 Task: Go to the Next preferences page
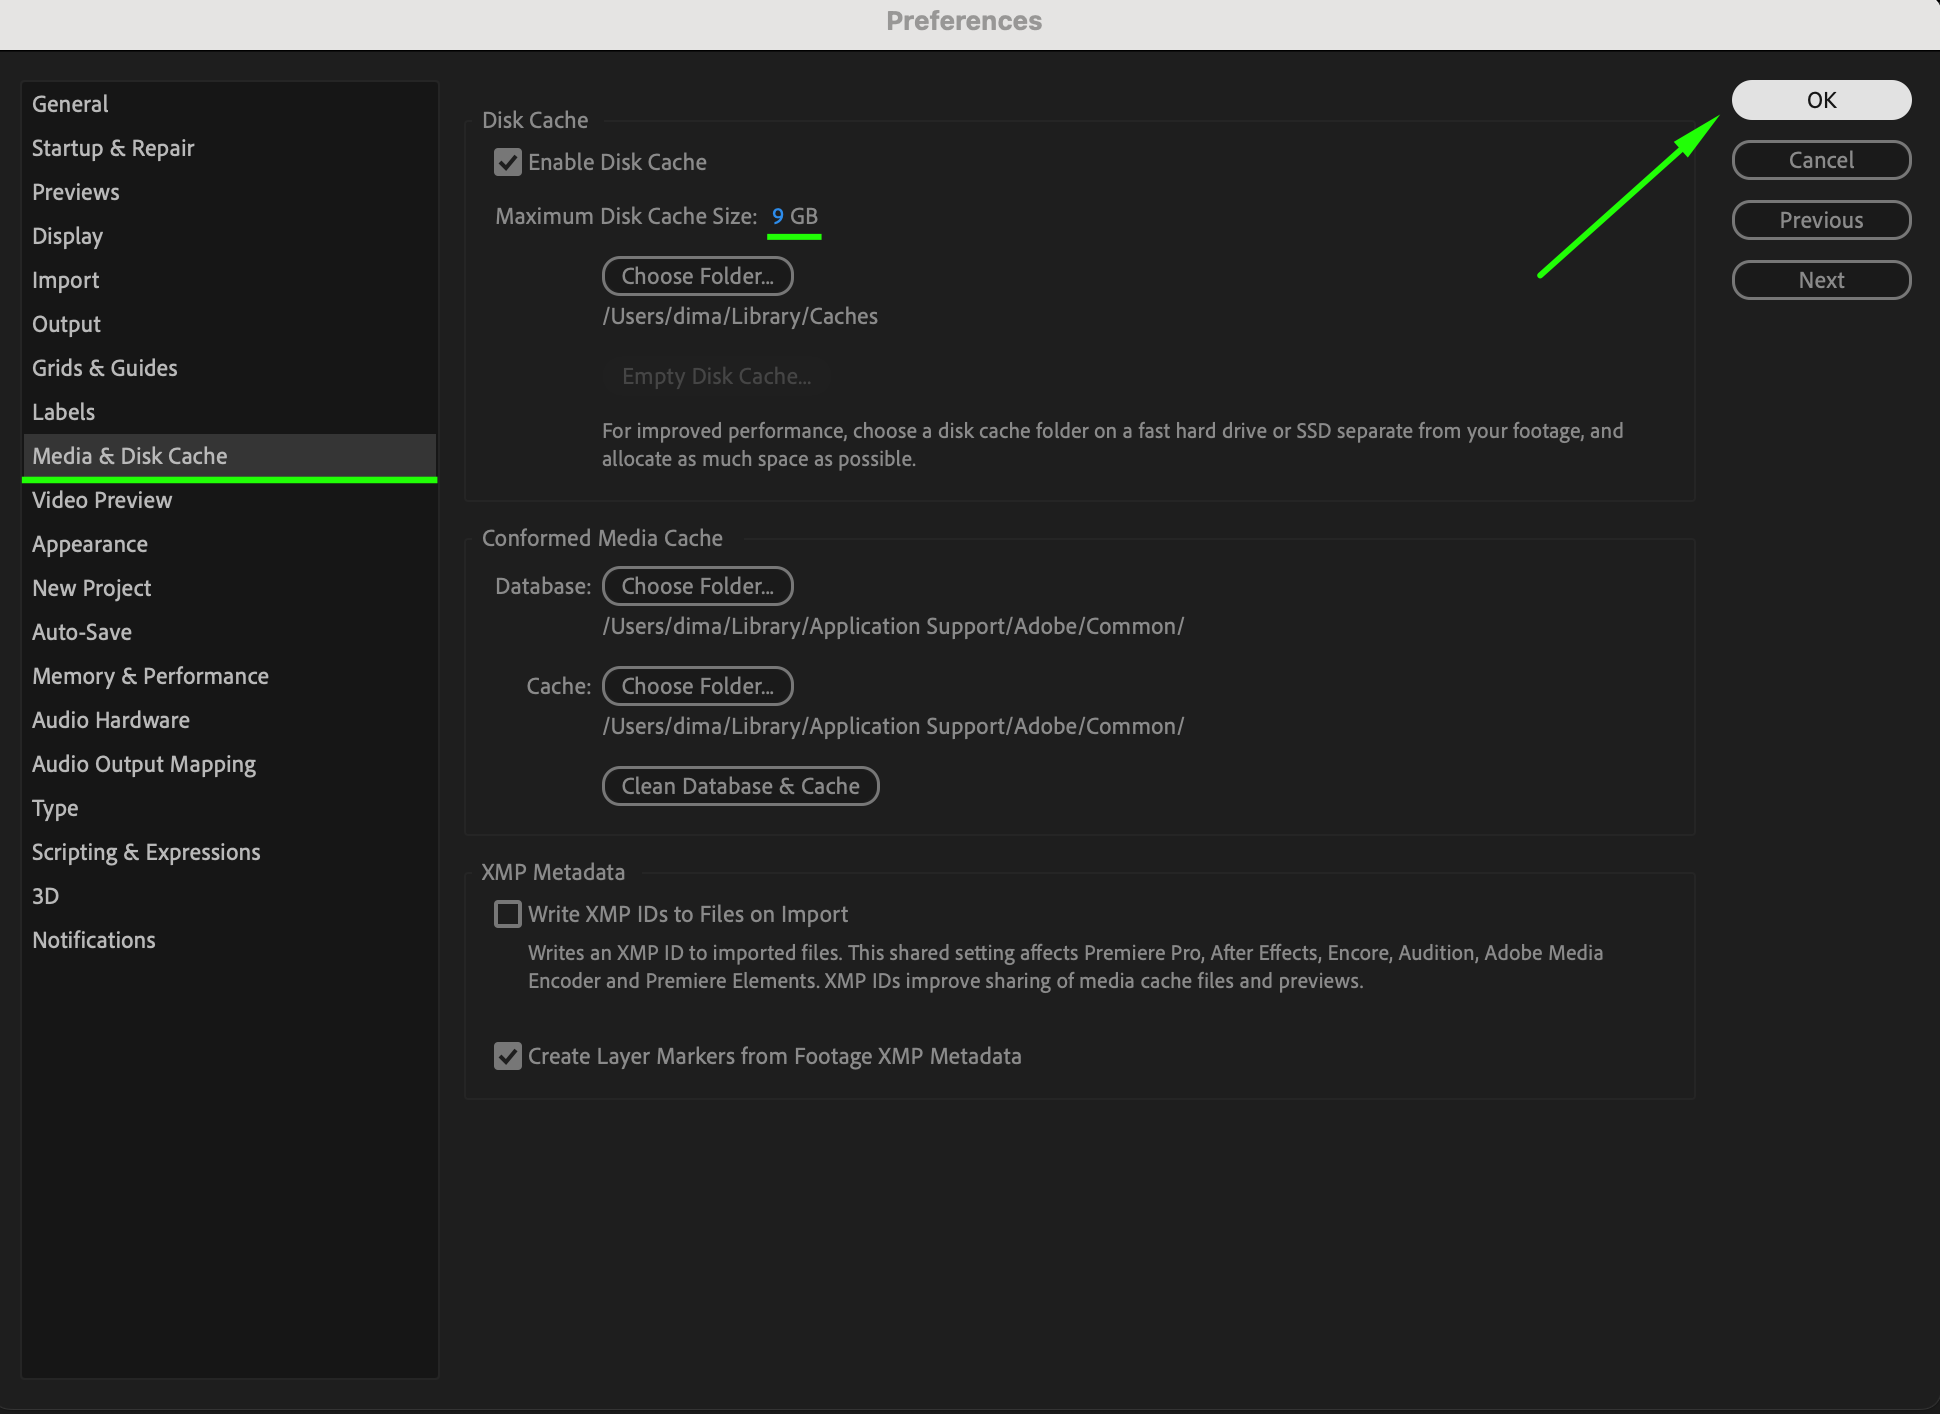click(1820, 280)
